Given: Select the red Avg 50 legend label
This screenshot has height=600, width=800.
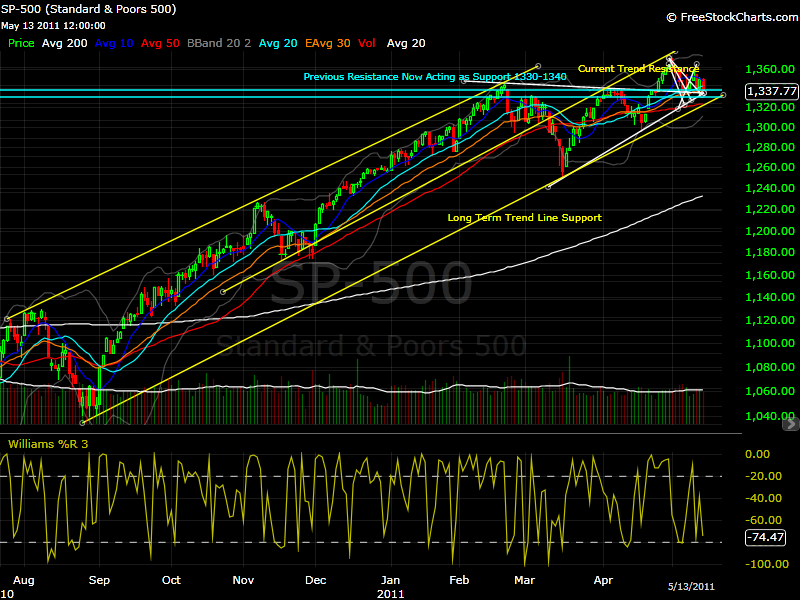Looking at the screenshot, I should 160,43.
